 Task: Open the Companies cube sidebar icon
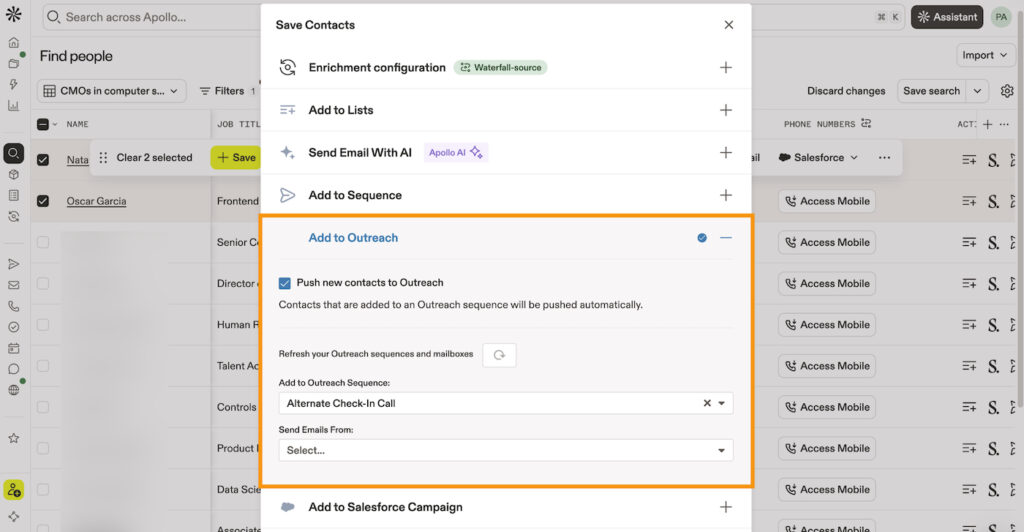pos(13,174)
